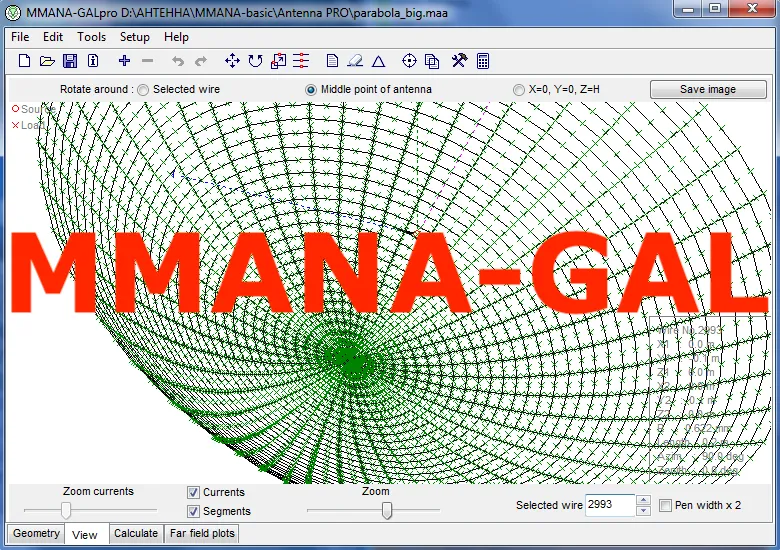Image resolution: width=780 pixels, height=550 pixels.
Task: Open the Edit menu
Action: [53, 37]
